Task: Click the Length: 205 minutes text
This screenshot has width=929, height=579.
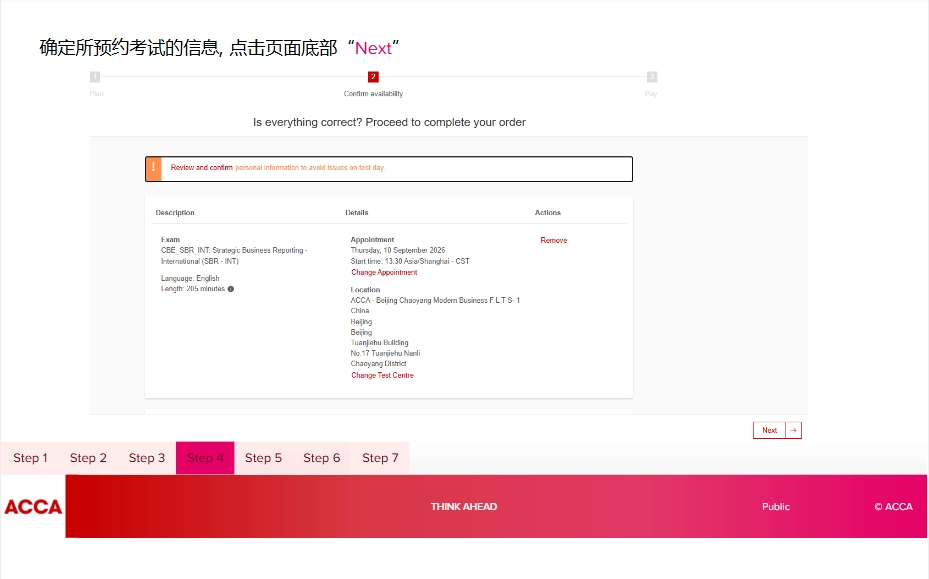Action: [193, 289]
